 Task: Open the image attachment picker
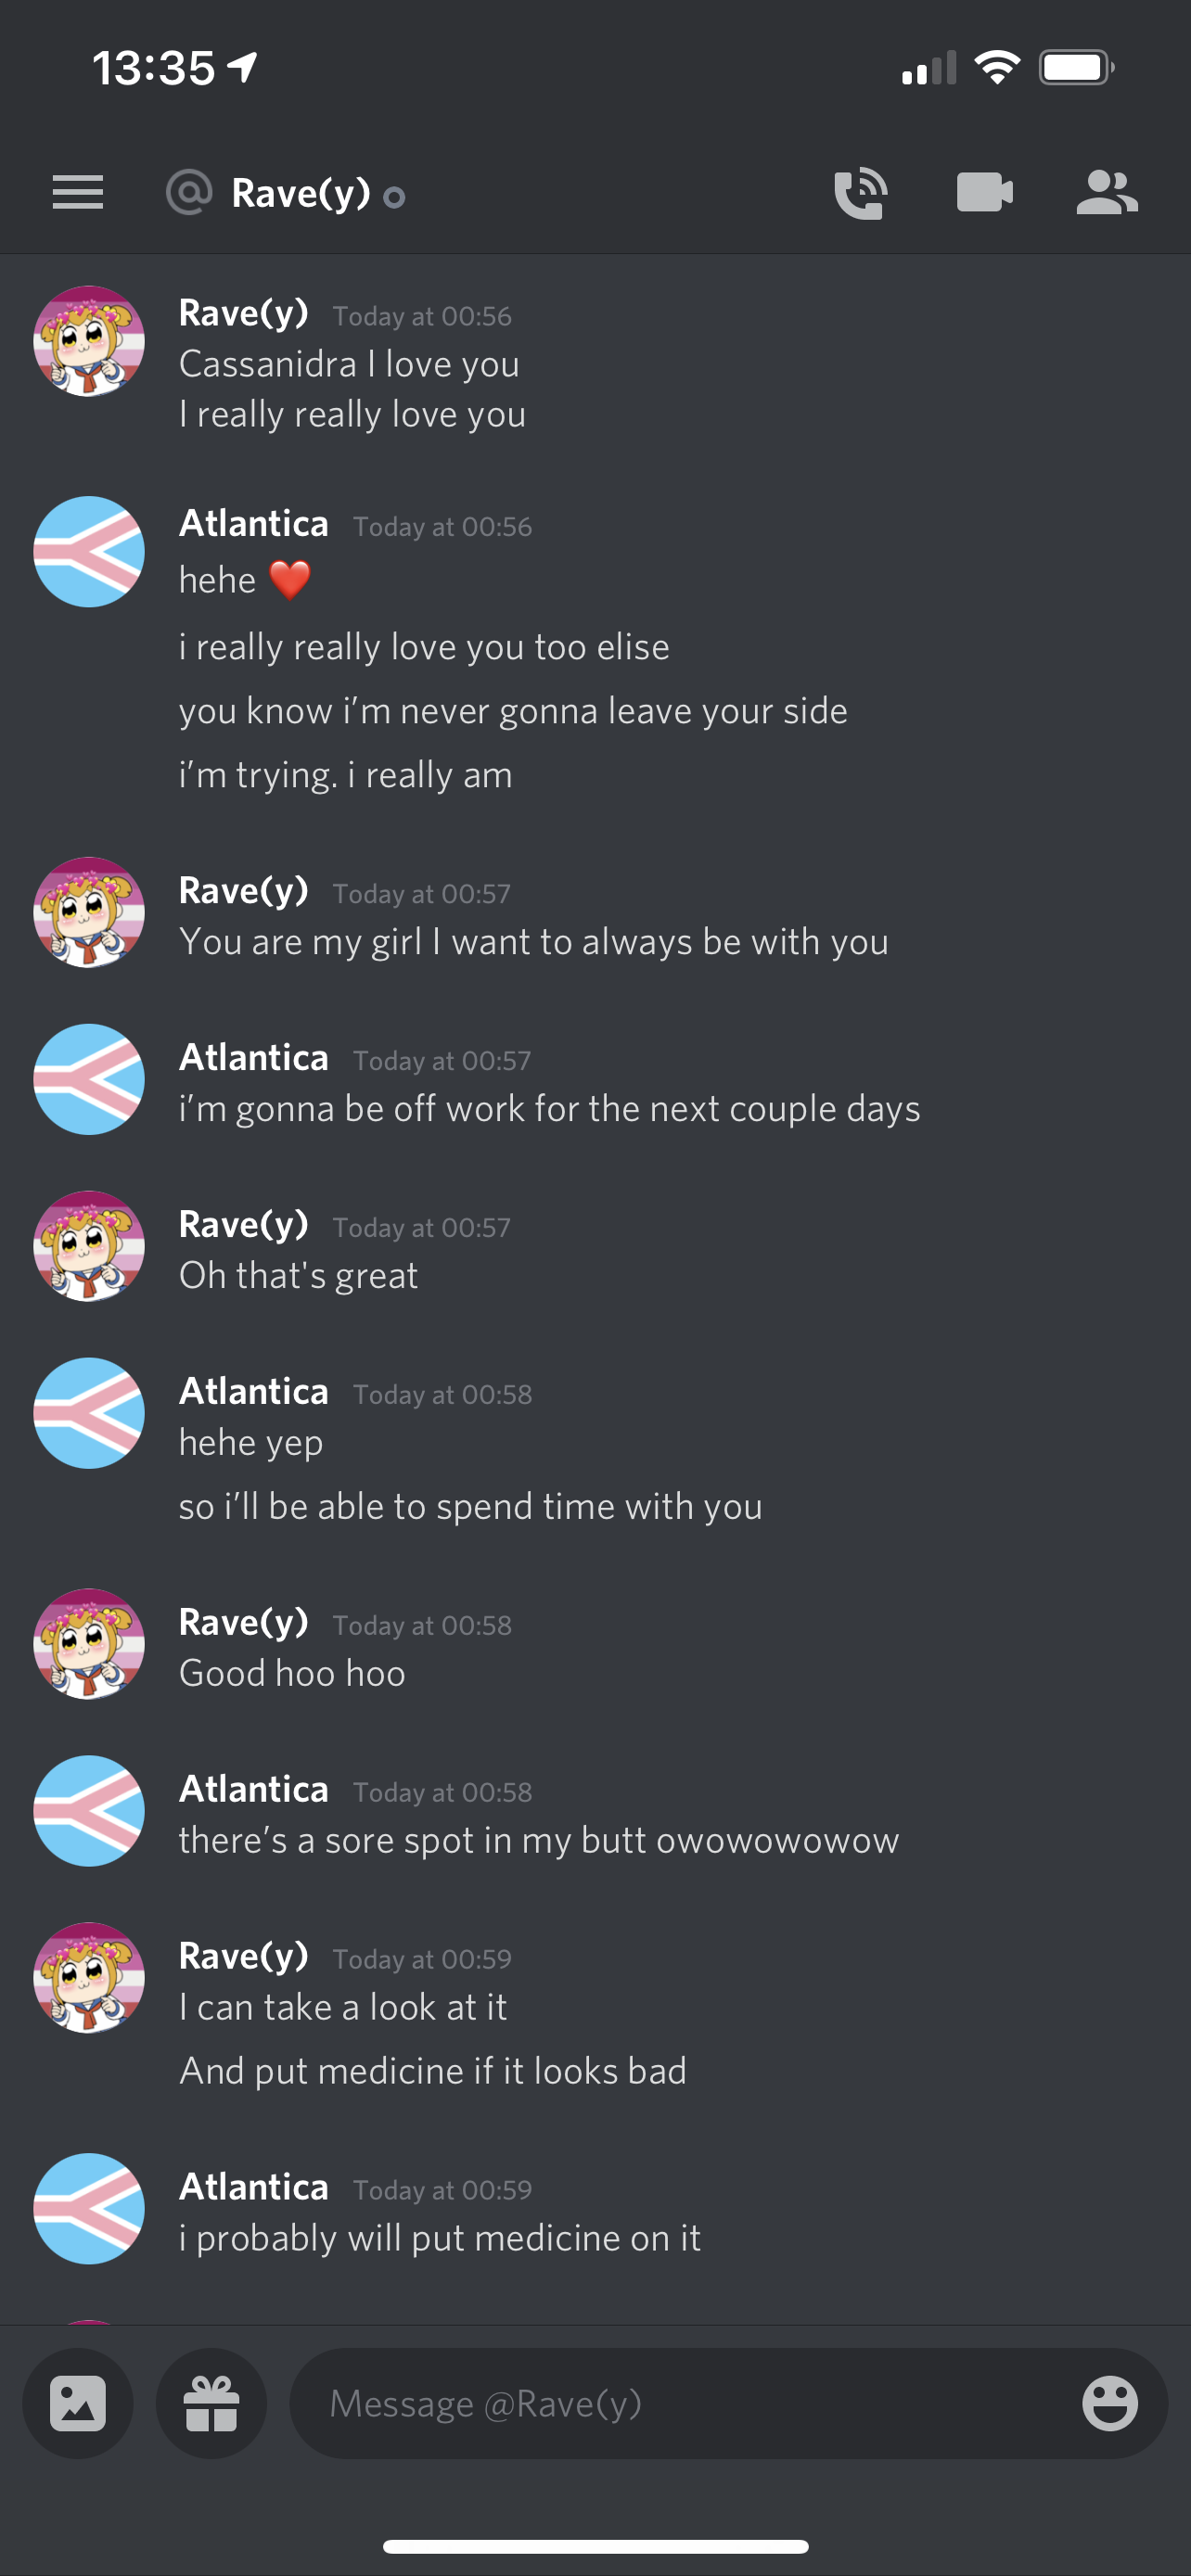[x=78, y=2403]
